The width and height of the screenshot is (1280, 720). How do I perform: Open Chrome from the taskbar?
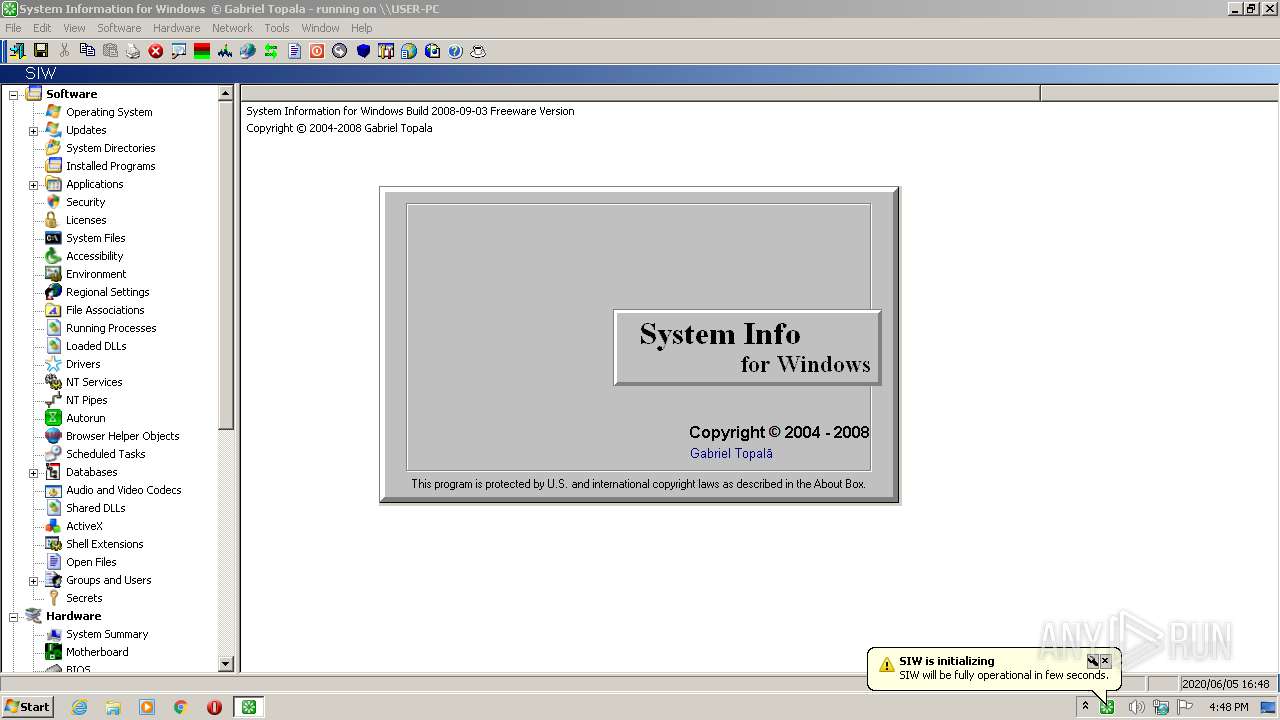pos(181,707)
